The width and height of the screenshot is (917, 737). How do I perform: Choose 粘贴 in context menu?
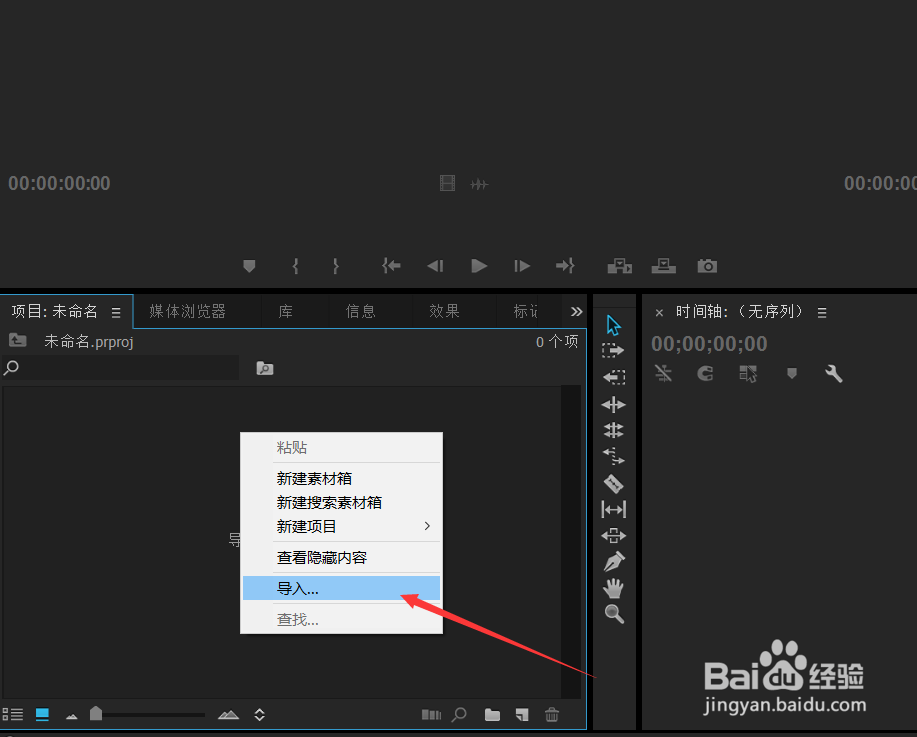(342, 447)
